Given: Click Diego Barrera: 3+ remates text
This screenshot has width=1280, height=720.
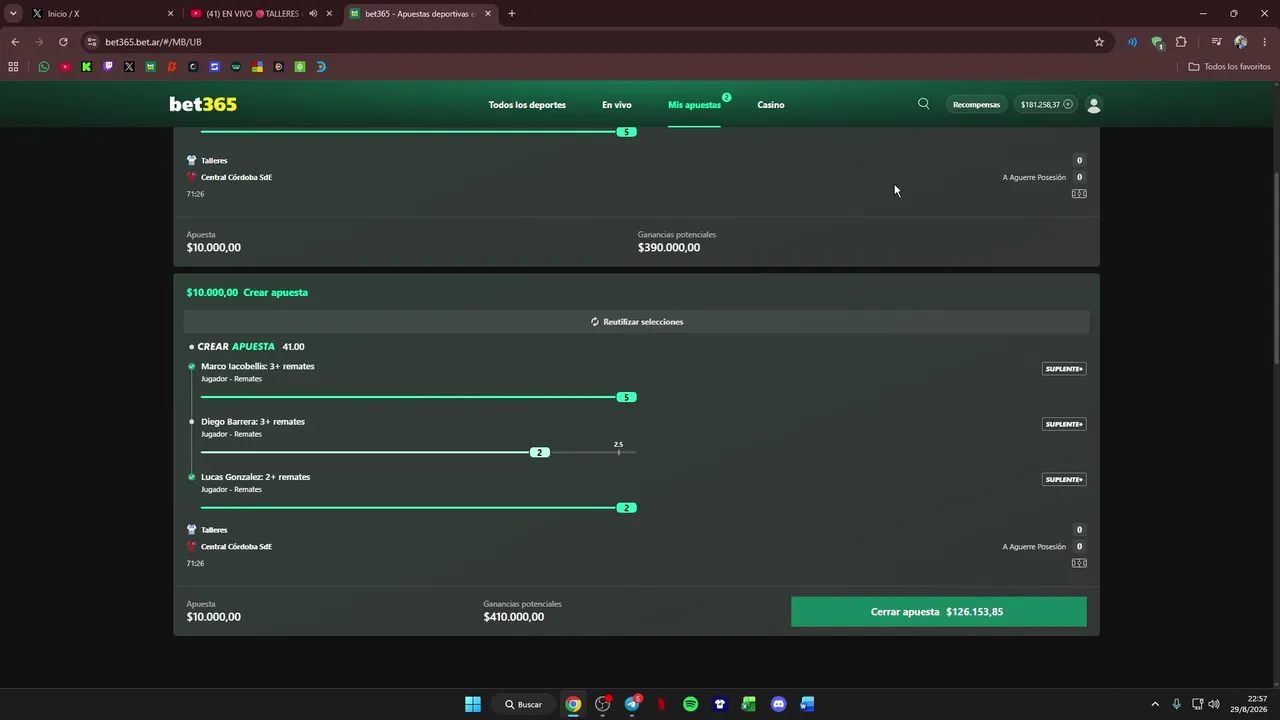Looking at the screenshot, I should click(x=253, y=422).
